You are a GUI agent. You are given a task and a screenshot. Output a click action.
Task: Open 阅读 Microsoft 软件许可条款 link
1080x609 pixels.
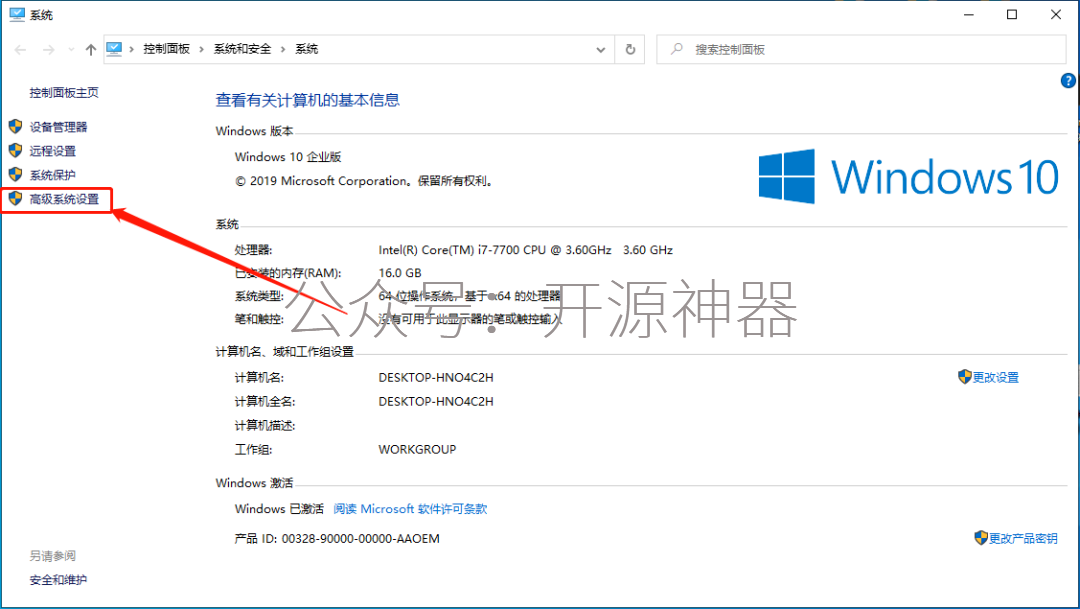[410, 509]
